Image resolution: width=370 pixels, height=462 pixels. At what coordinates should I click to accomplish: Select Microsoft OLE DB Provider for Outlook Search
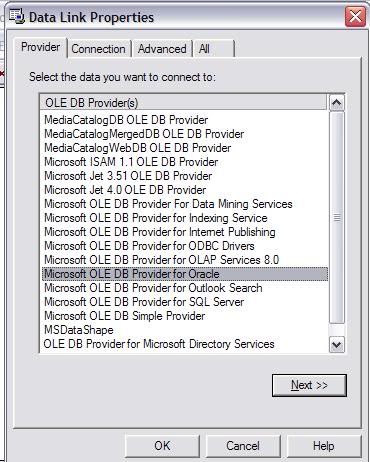[x=153, y=288]
